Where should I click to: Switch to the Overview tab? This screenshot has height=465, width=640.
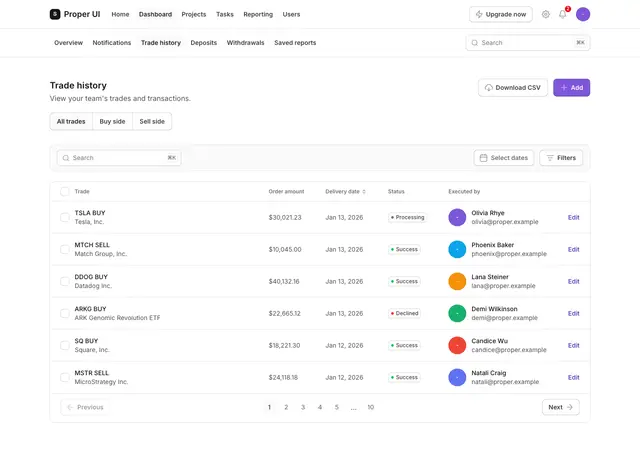pyautogui.click(x=68, y=43)
